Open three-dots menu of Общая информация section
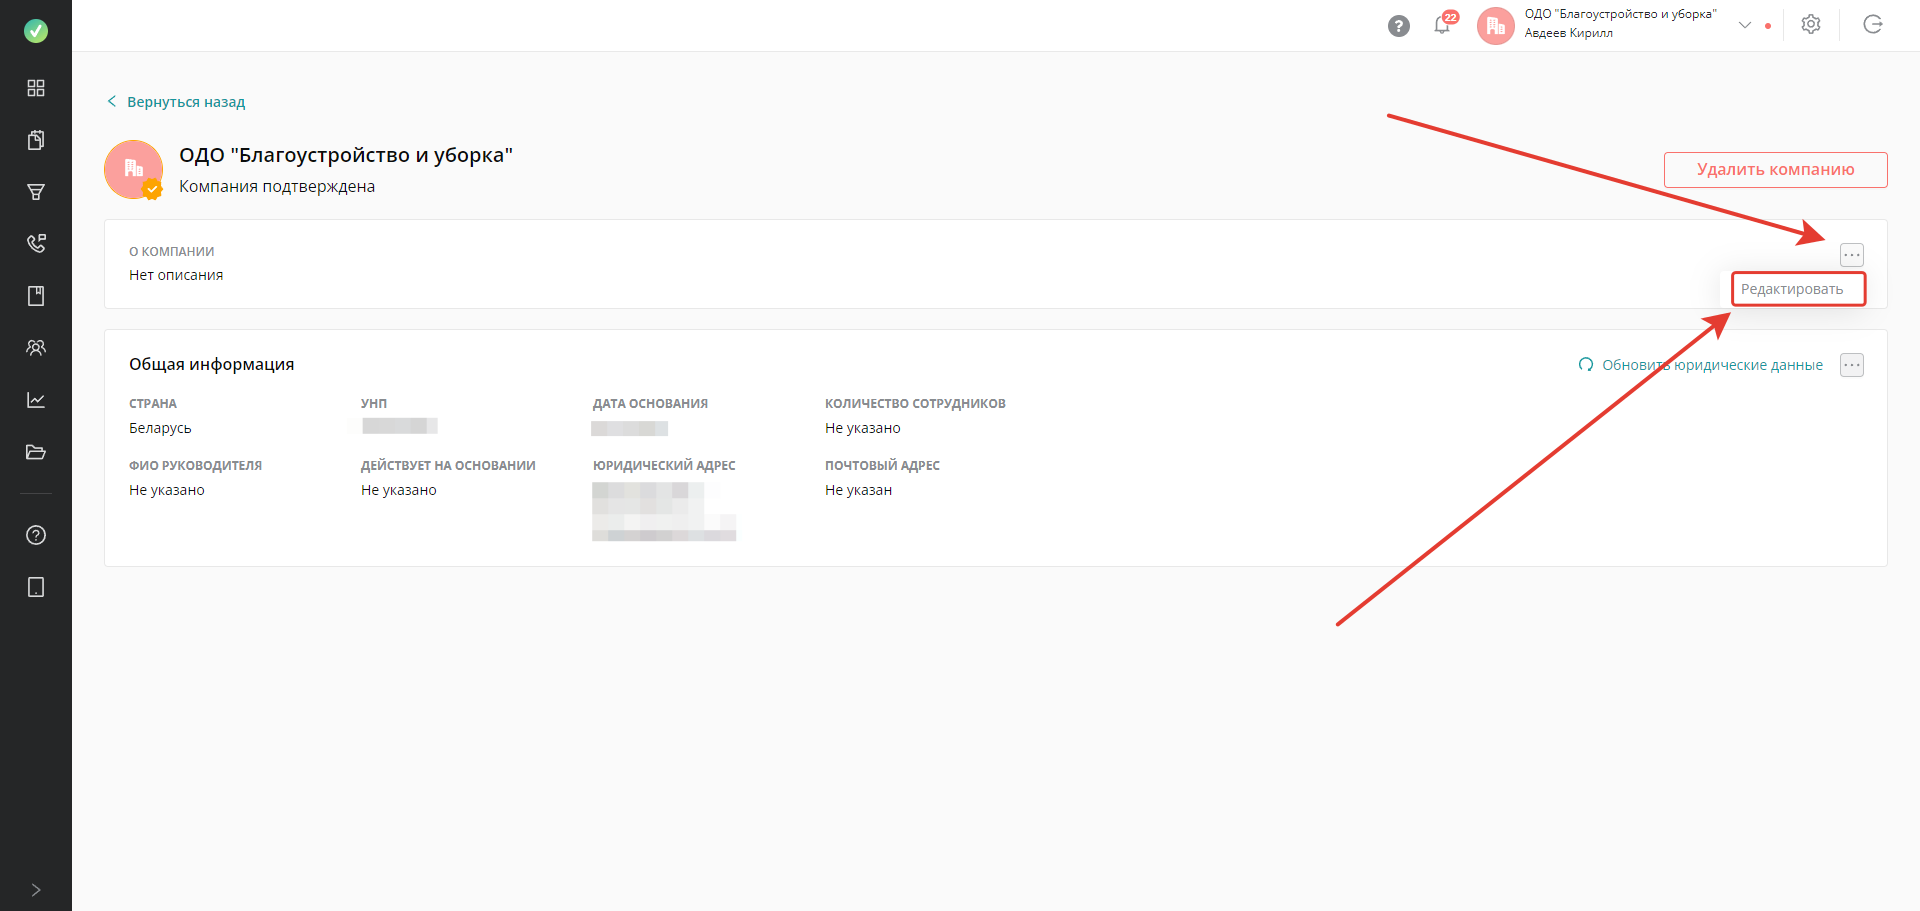The width and height of the screenshot is (1920, 911). click(1852, 365)
